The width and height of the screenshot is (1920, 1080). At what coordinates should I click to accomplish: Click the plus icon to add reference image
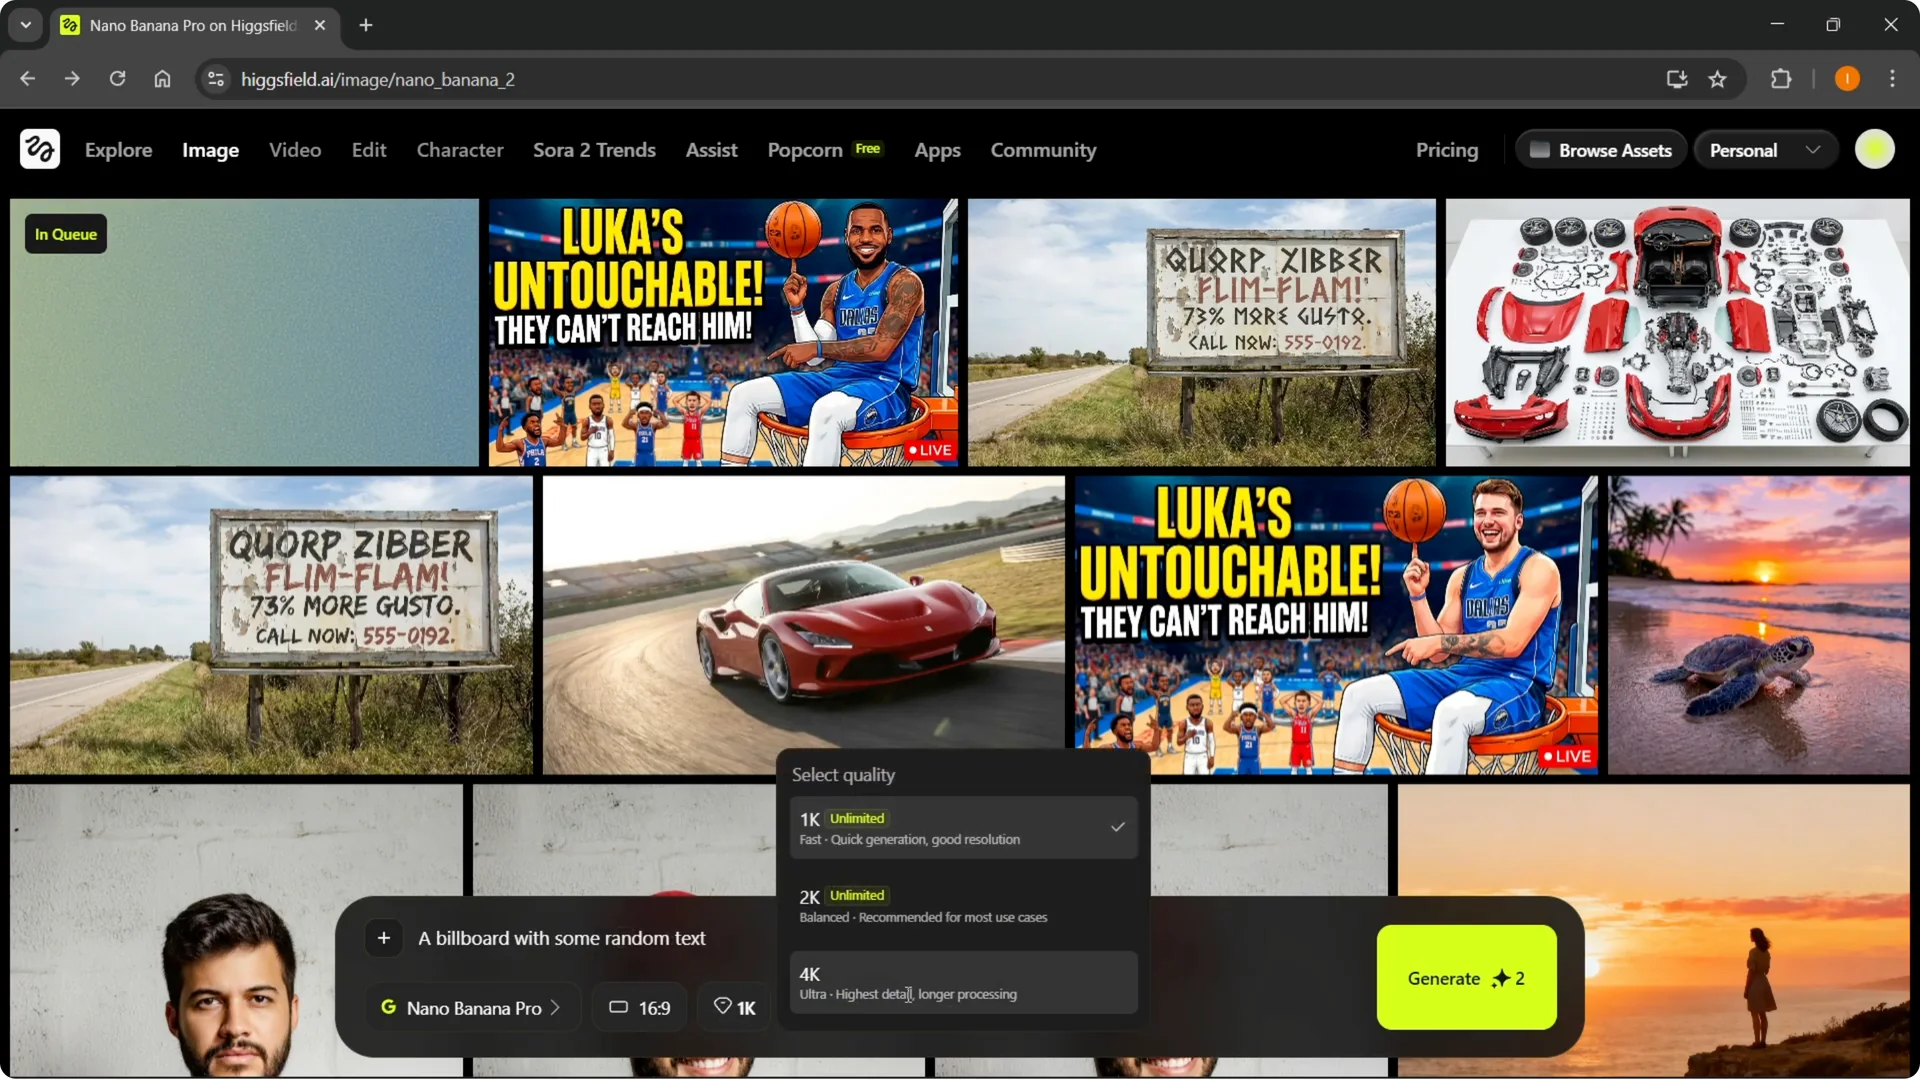(x=384, y=938)
